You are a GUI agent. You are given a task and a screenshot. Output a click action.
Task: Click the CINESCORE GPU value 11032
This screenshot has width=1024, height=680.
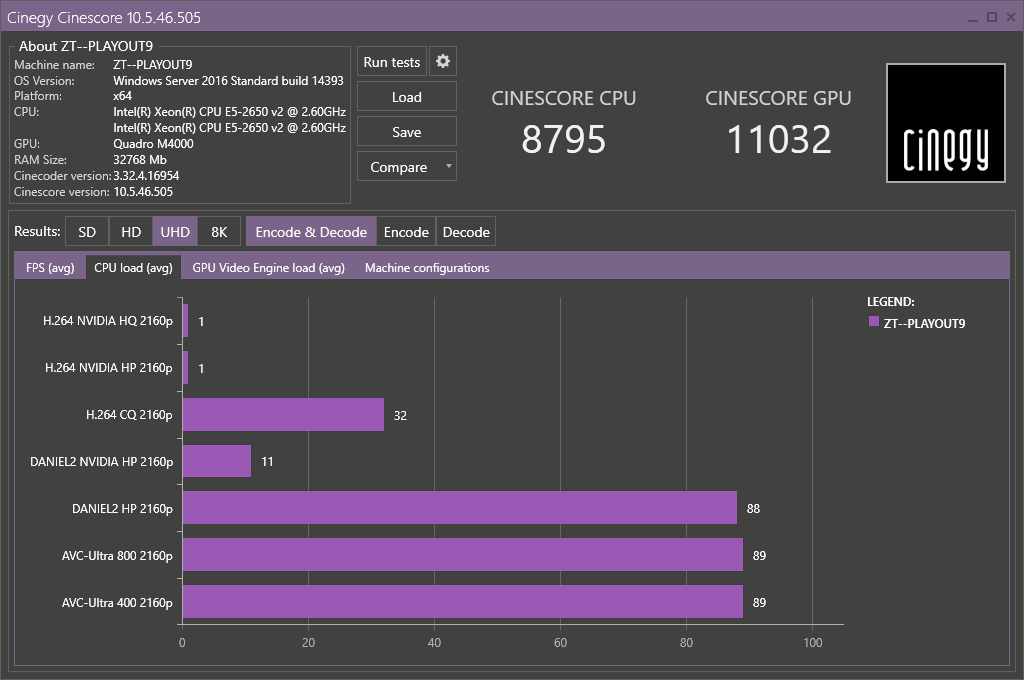[x=778, y=139]
